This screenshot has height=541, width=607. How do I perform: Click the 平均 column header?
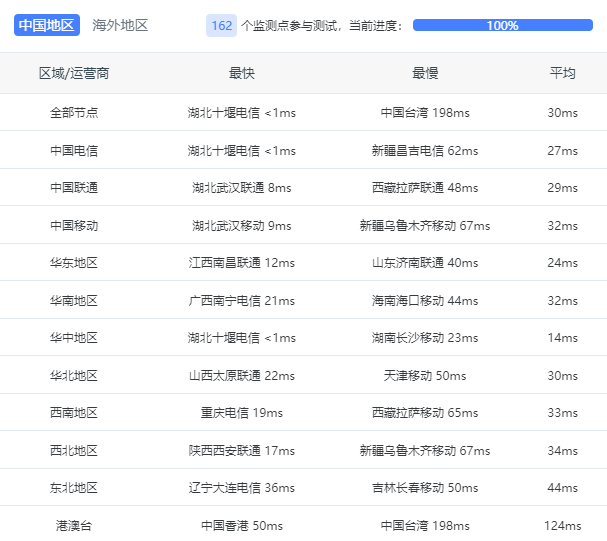click(562, 73)
